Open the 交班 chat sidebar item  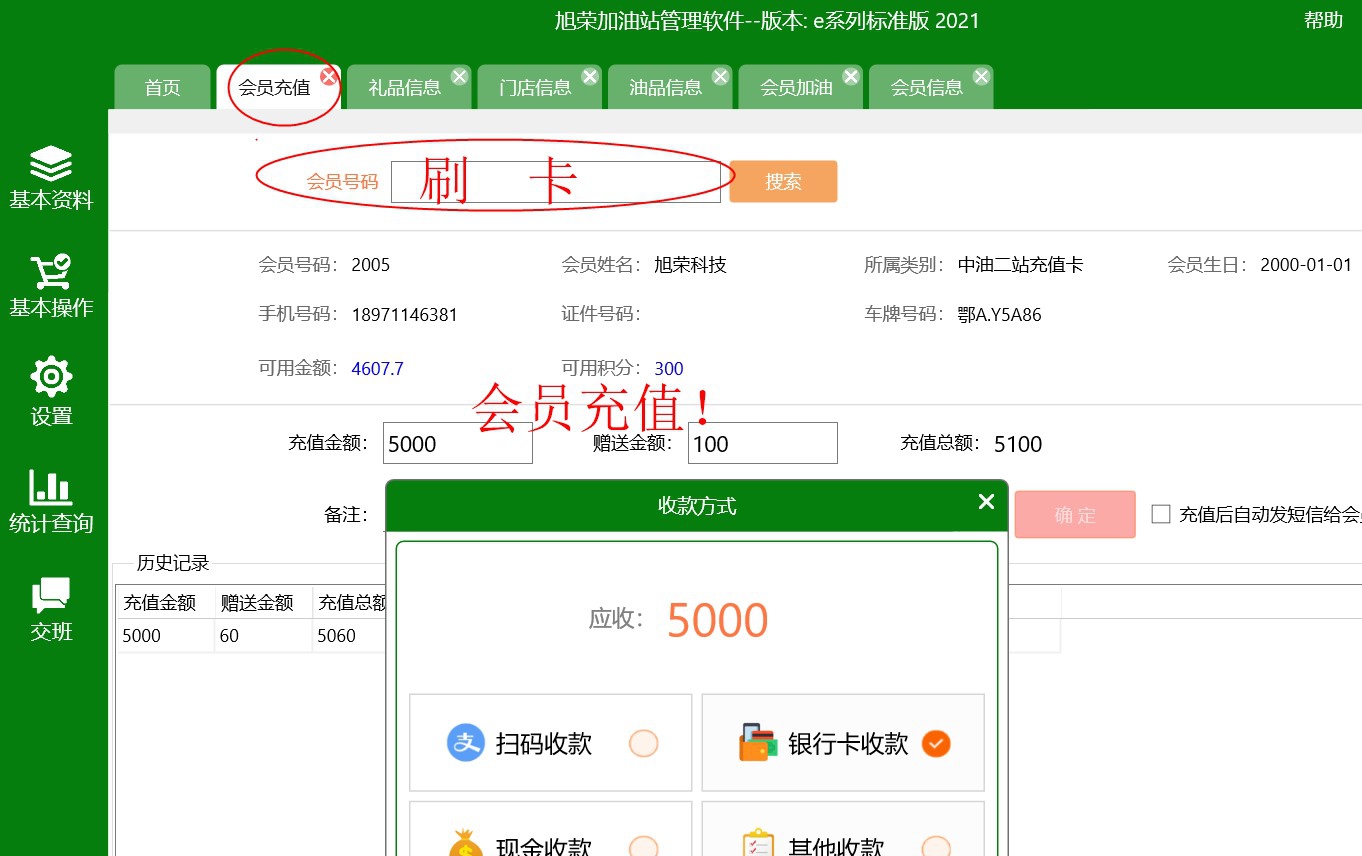coord(51,610)
